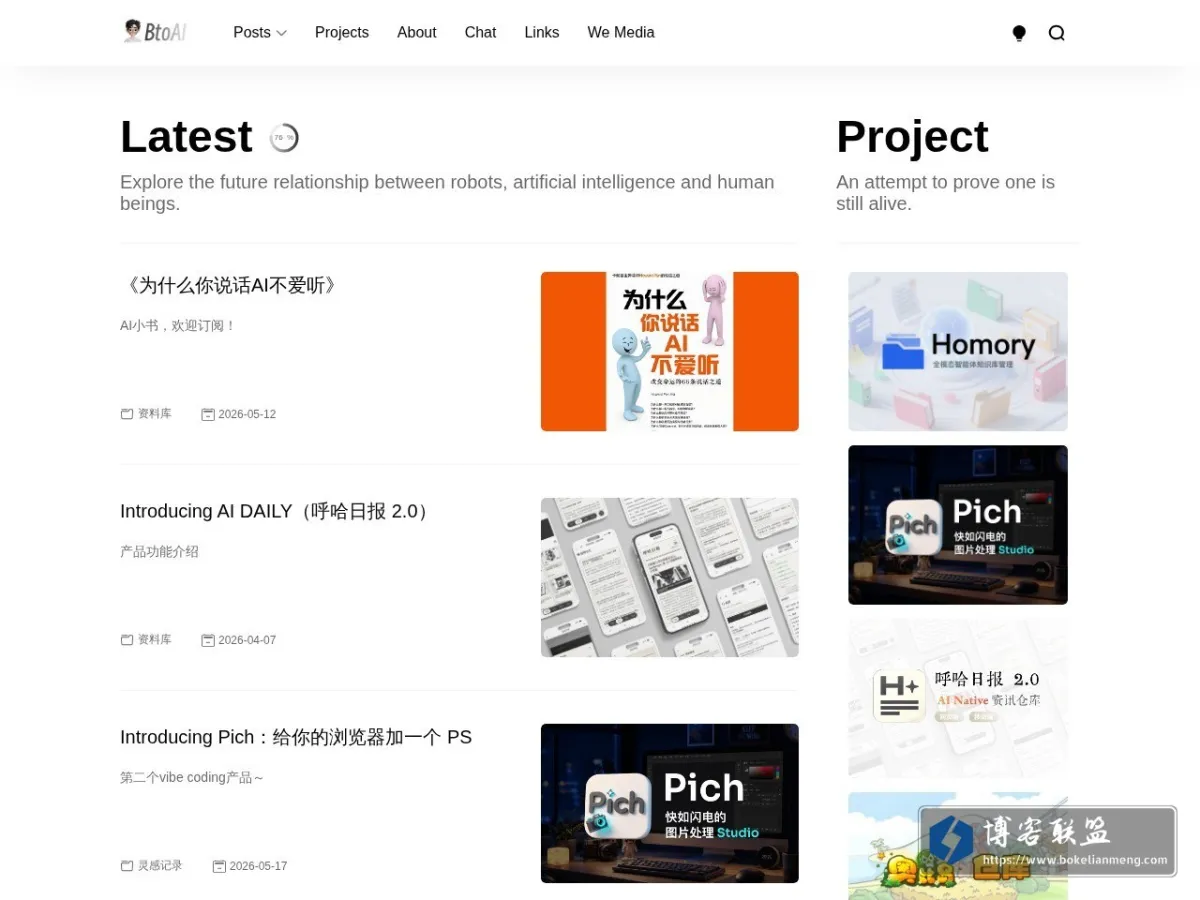Open the Homory project card
The height and width of the screenshot is (900, 1200).
click(958, 351)
